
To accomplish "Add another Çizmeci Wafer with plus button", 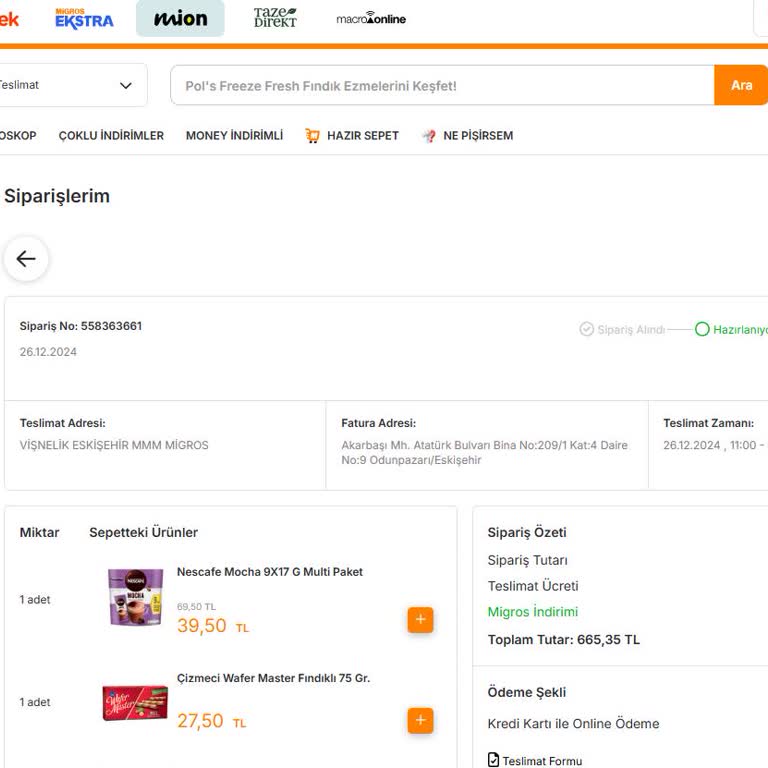I will (x=420, y=720).
